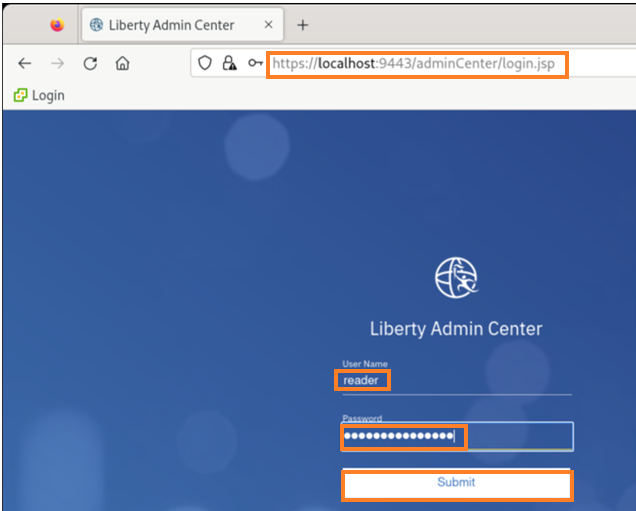Reload the current login page
Viewport: 636px width, 511px height.
pos(90,63)
